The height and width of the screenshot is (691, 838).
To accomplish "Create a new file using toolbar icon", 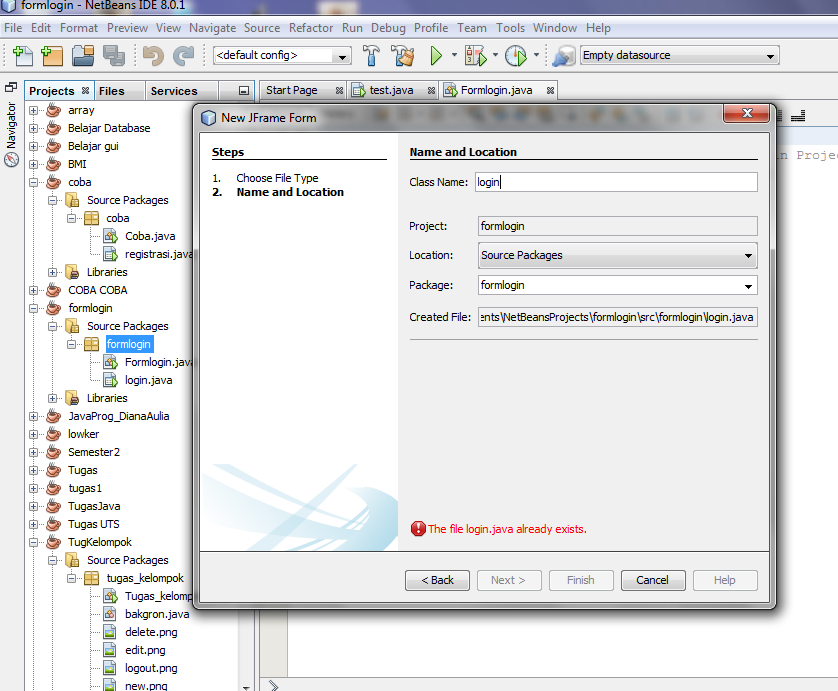I will [x=21, y=57].
